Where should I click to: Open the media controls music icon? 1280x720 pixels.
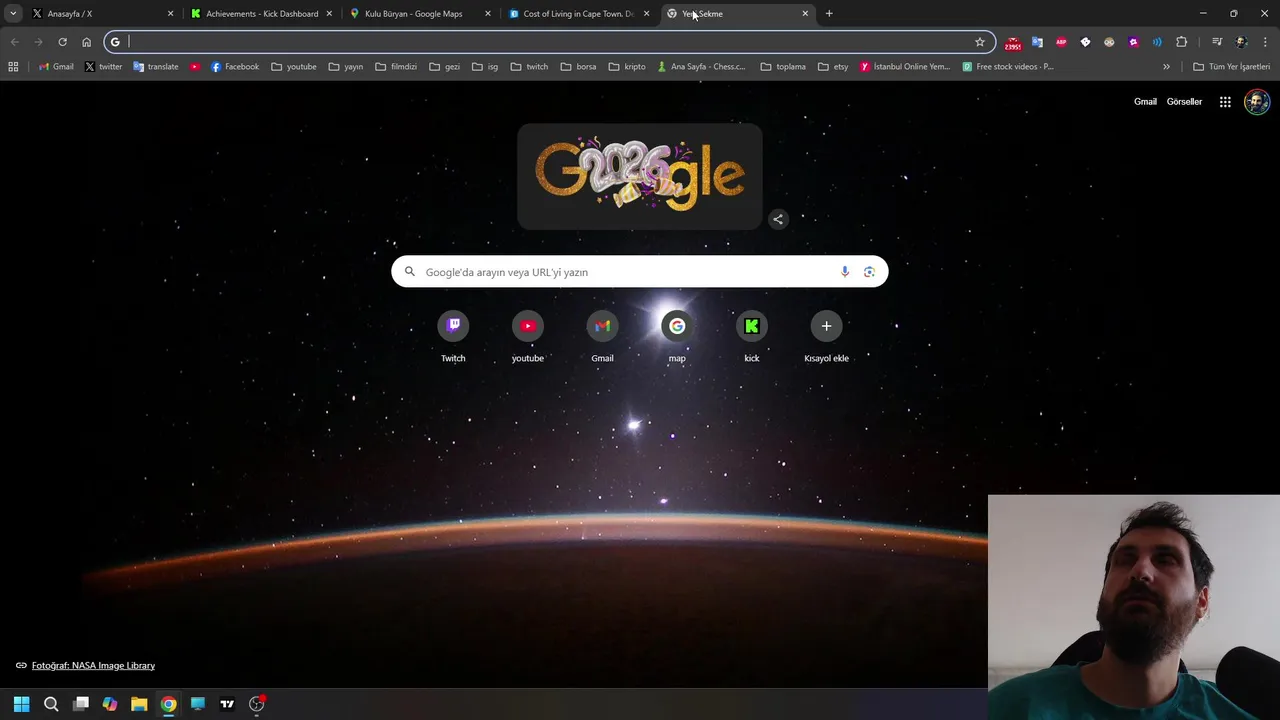click(x=1217, y=42)
